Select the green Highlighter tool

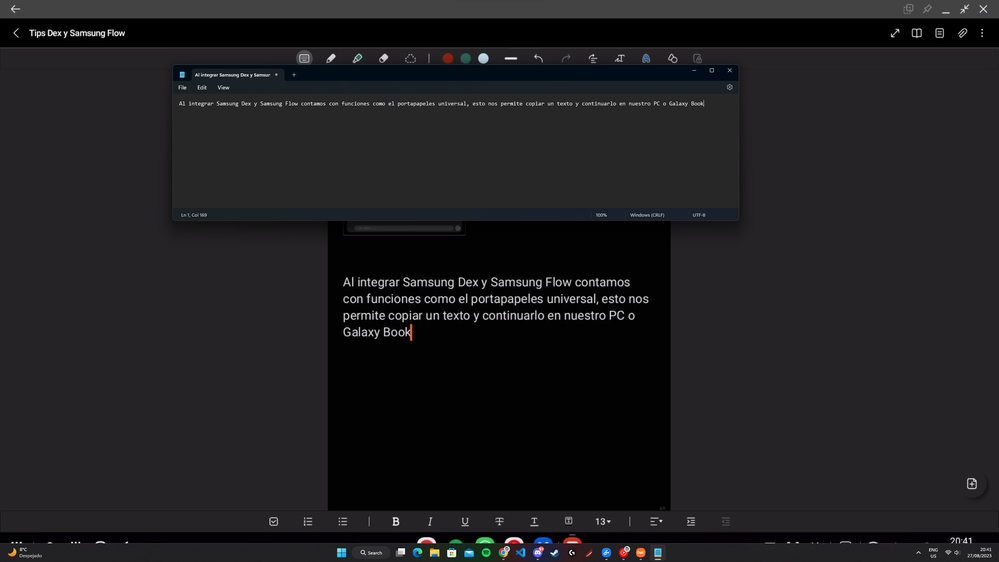[x=357, y=58]
